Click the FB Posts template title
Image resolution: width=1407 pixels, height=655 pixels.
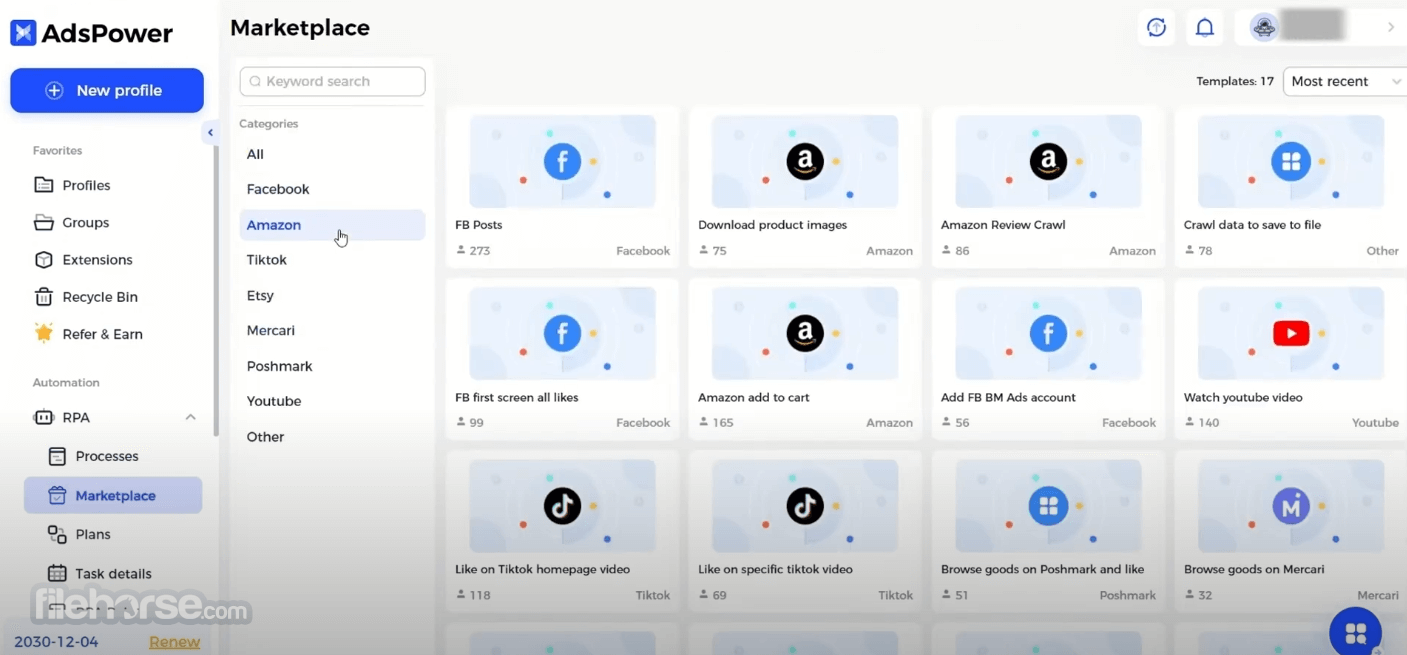(x=479, y=225)
